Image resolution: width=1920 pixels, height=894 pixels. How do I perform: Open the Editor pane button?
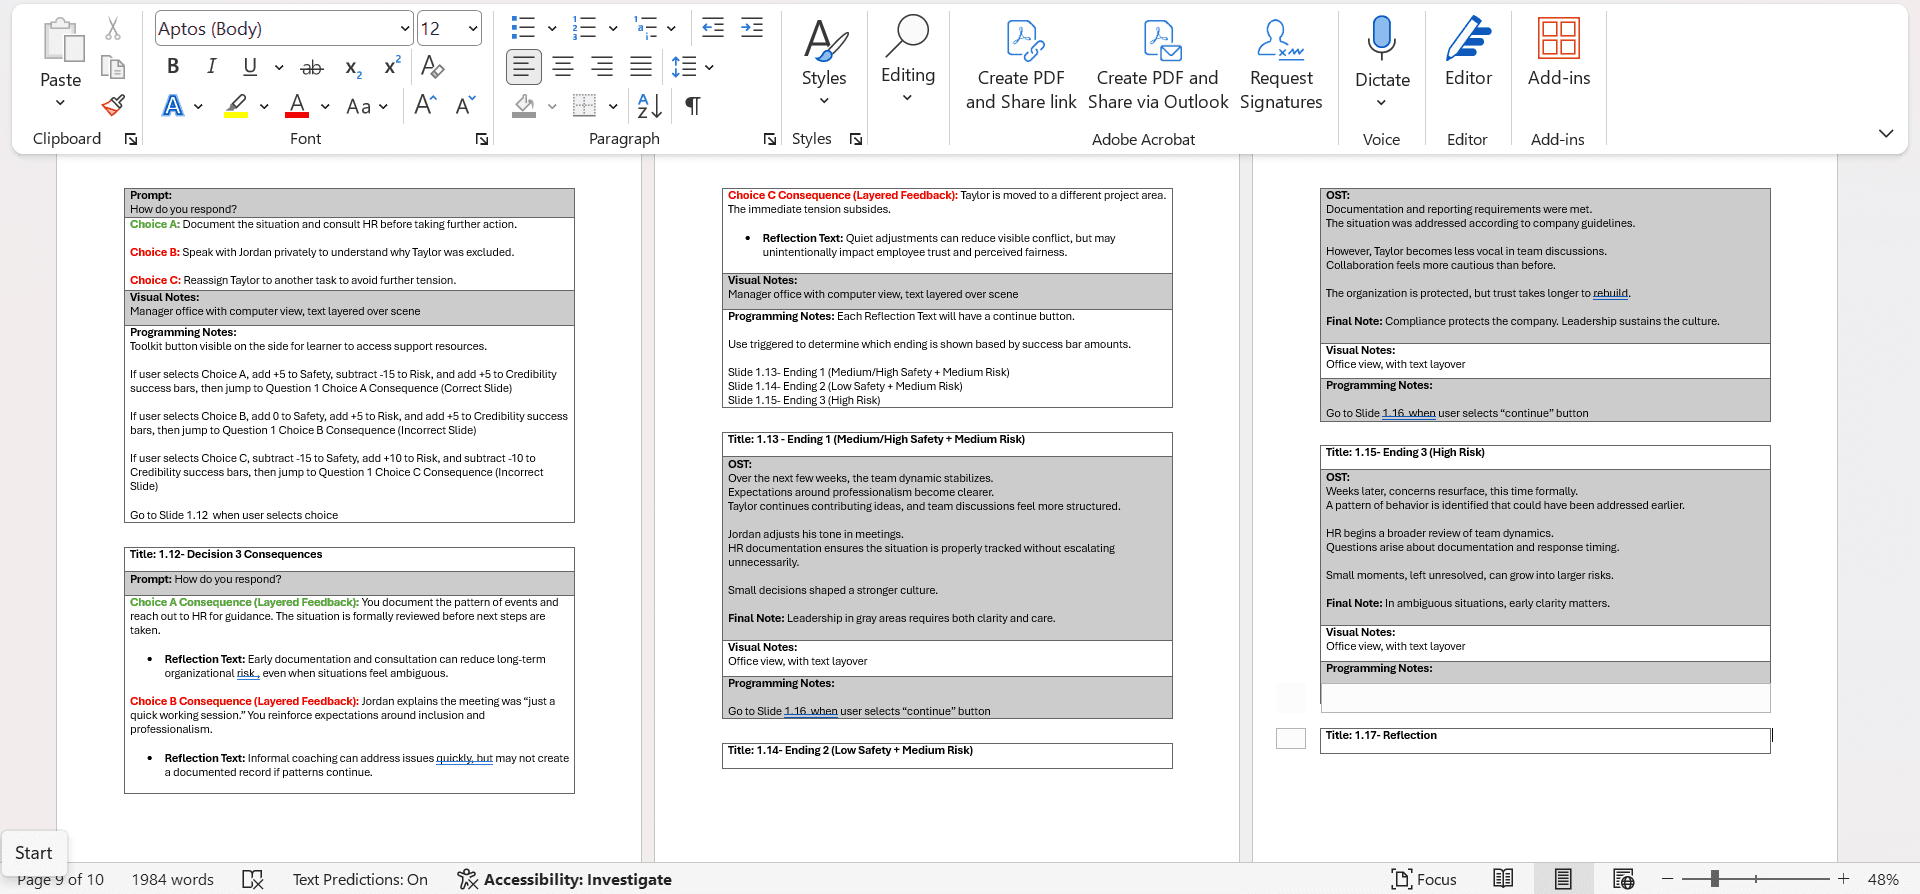(x=1468, y=52)
